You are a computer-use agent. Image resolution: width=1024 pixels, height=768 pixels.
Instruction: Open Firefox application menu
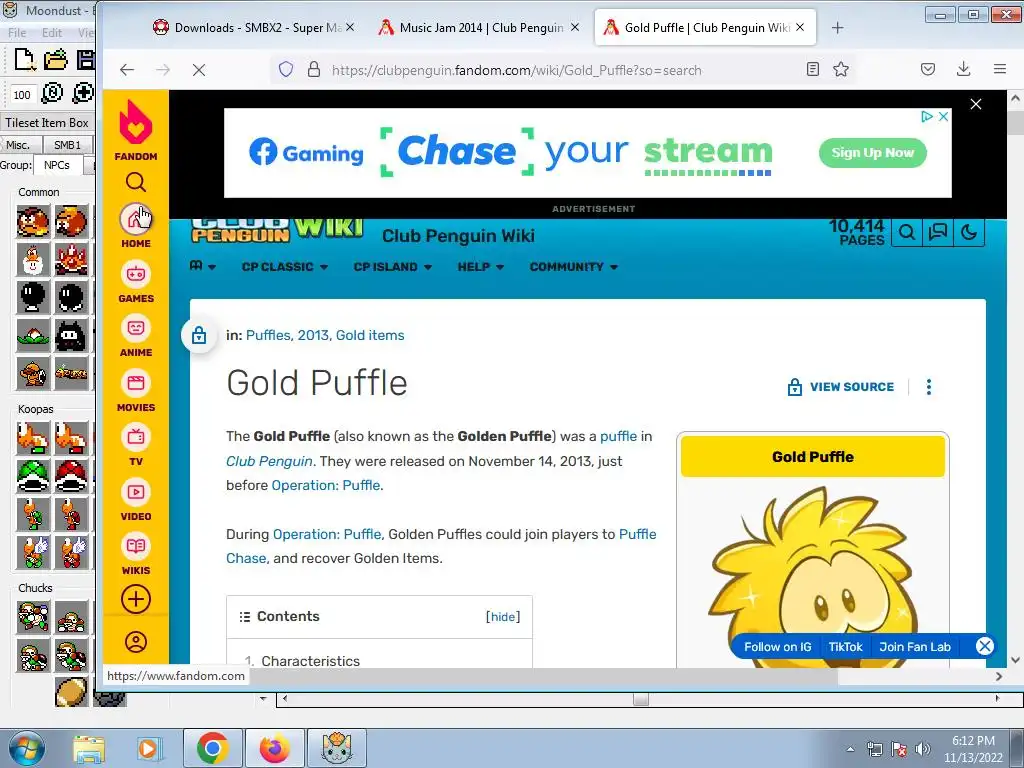(x=999, y=69)
